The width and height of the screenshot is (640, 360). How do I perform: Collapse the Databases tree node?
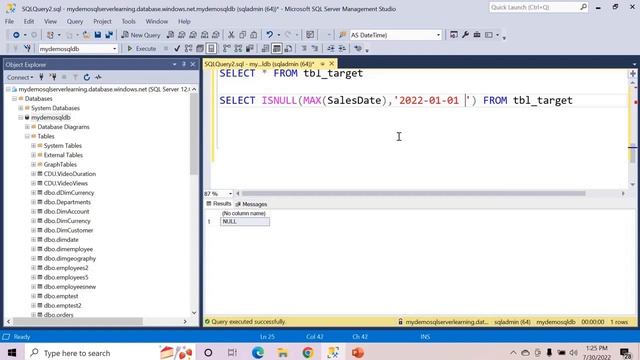coord(14,99)
